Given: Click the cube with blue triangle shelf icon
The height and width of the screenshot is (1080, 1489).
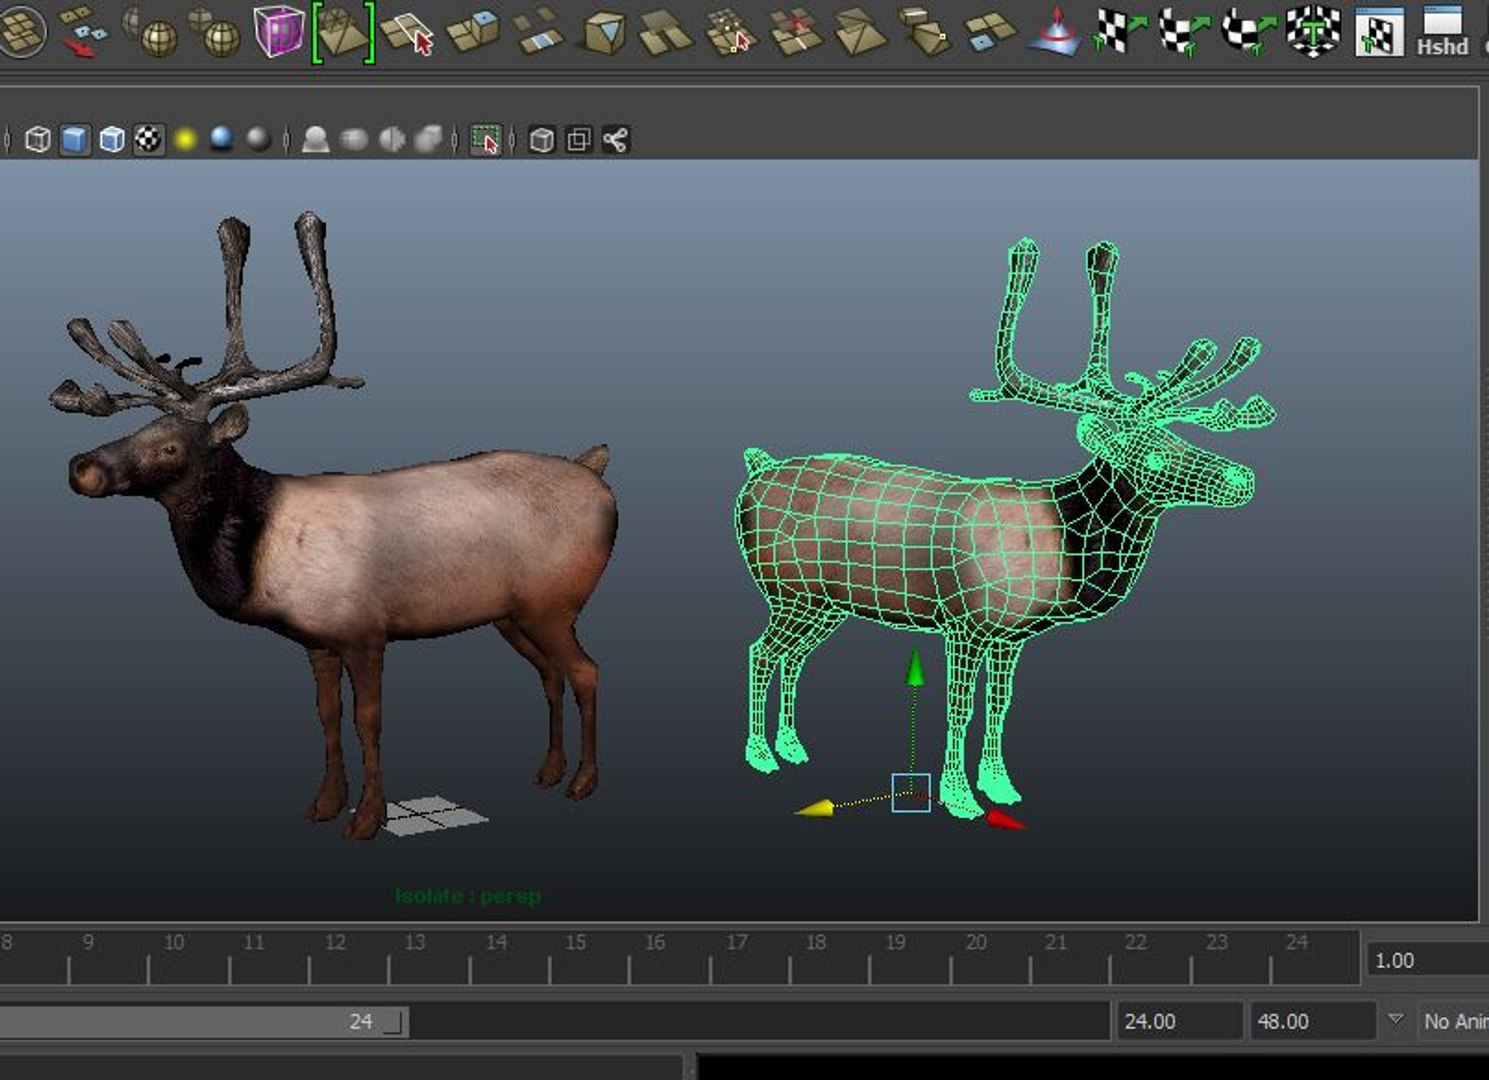Looking at the screenshot, I should [x=604, y=31].
